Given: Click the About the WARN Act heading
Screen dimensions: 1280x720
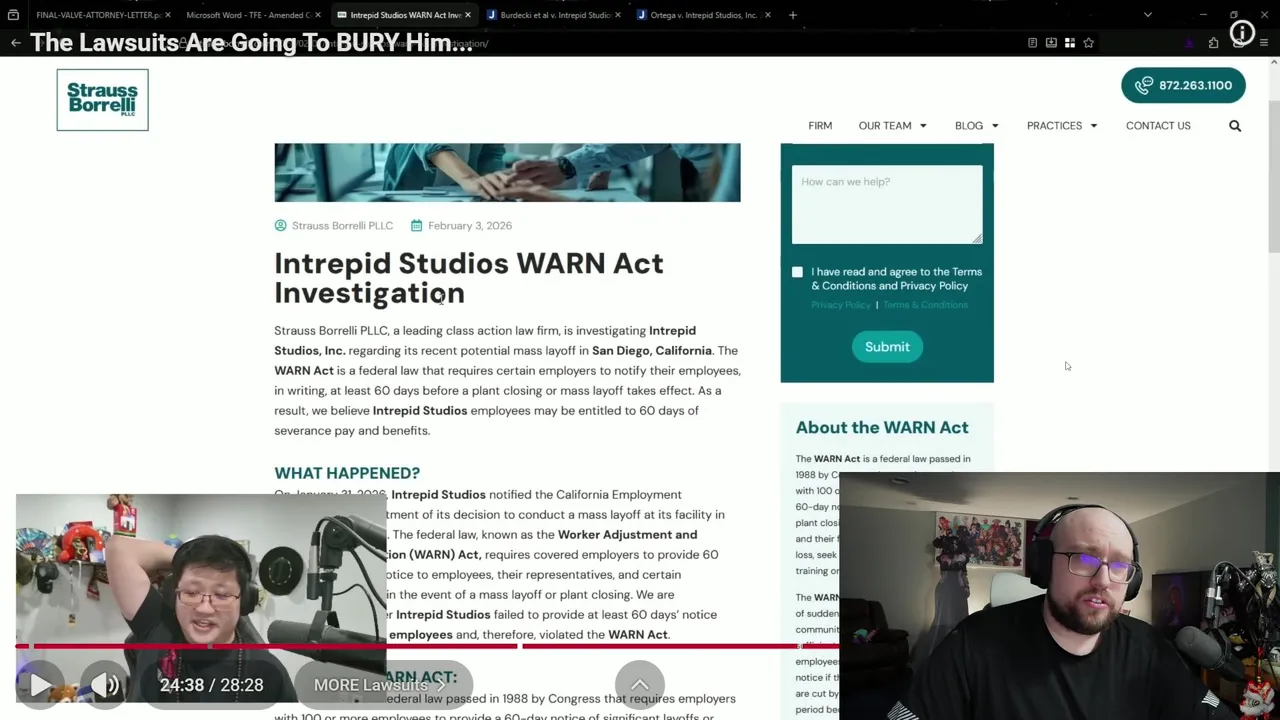Looking at the screenshot, I should point(882,428).
